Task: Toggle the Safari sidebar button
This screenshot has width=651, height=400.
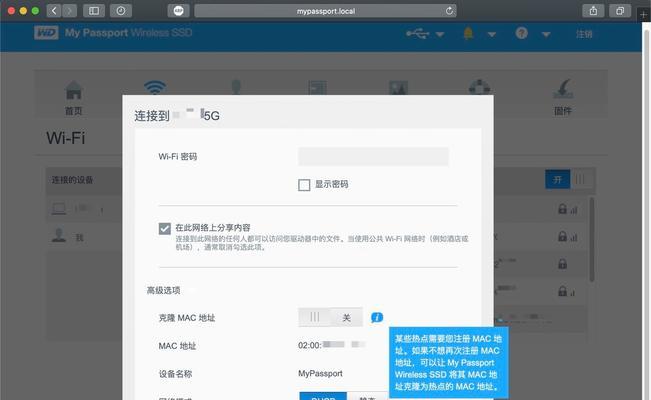Action: click(x=94, y=11)
